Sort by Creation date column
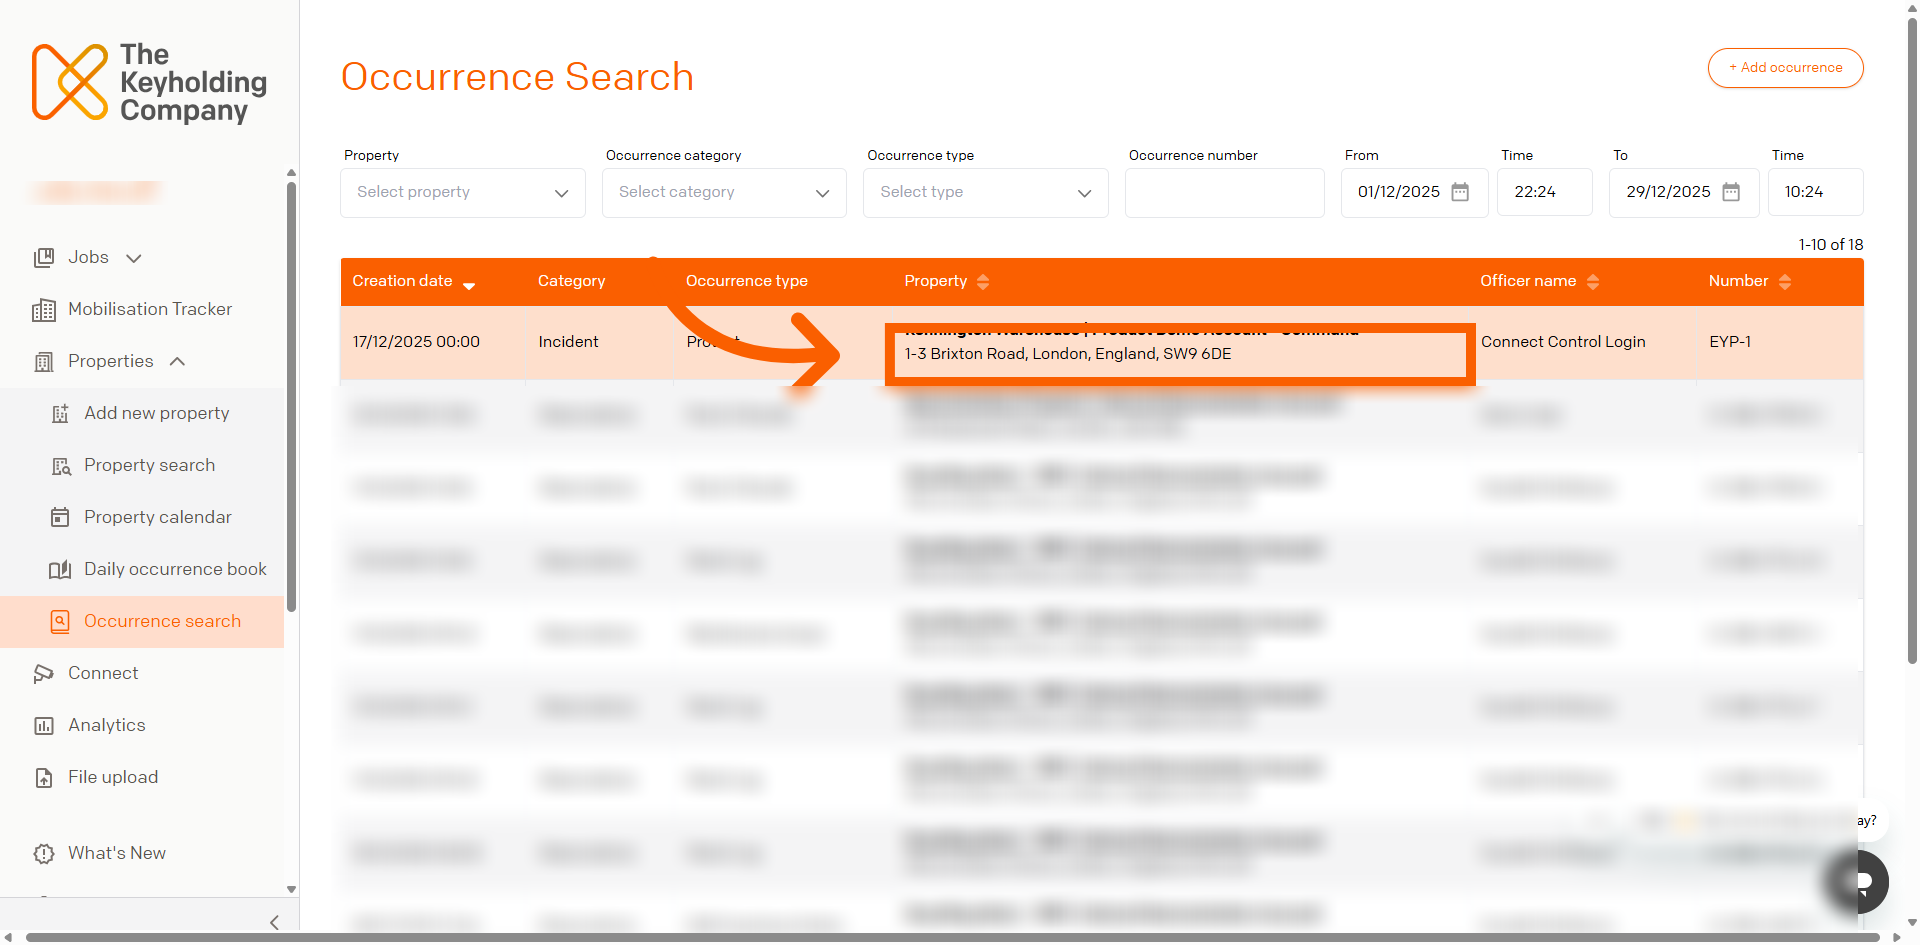Viewport: 1920px width, 945px height. 402,281
